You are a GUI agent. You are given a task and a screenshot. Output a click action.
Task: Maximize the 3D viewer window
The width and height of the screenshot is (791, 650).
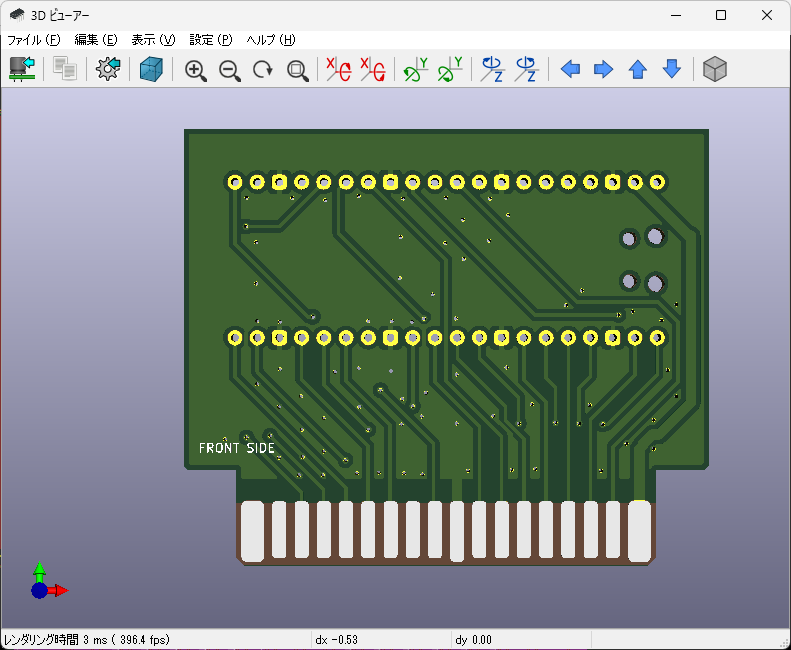point(721,15)
